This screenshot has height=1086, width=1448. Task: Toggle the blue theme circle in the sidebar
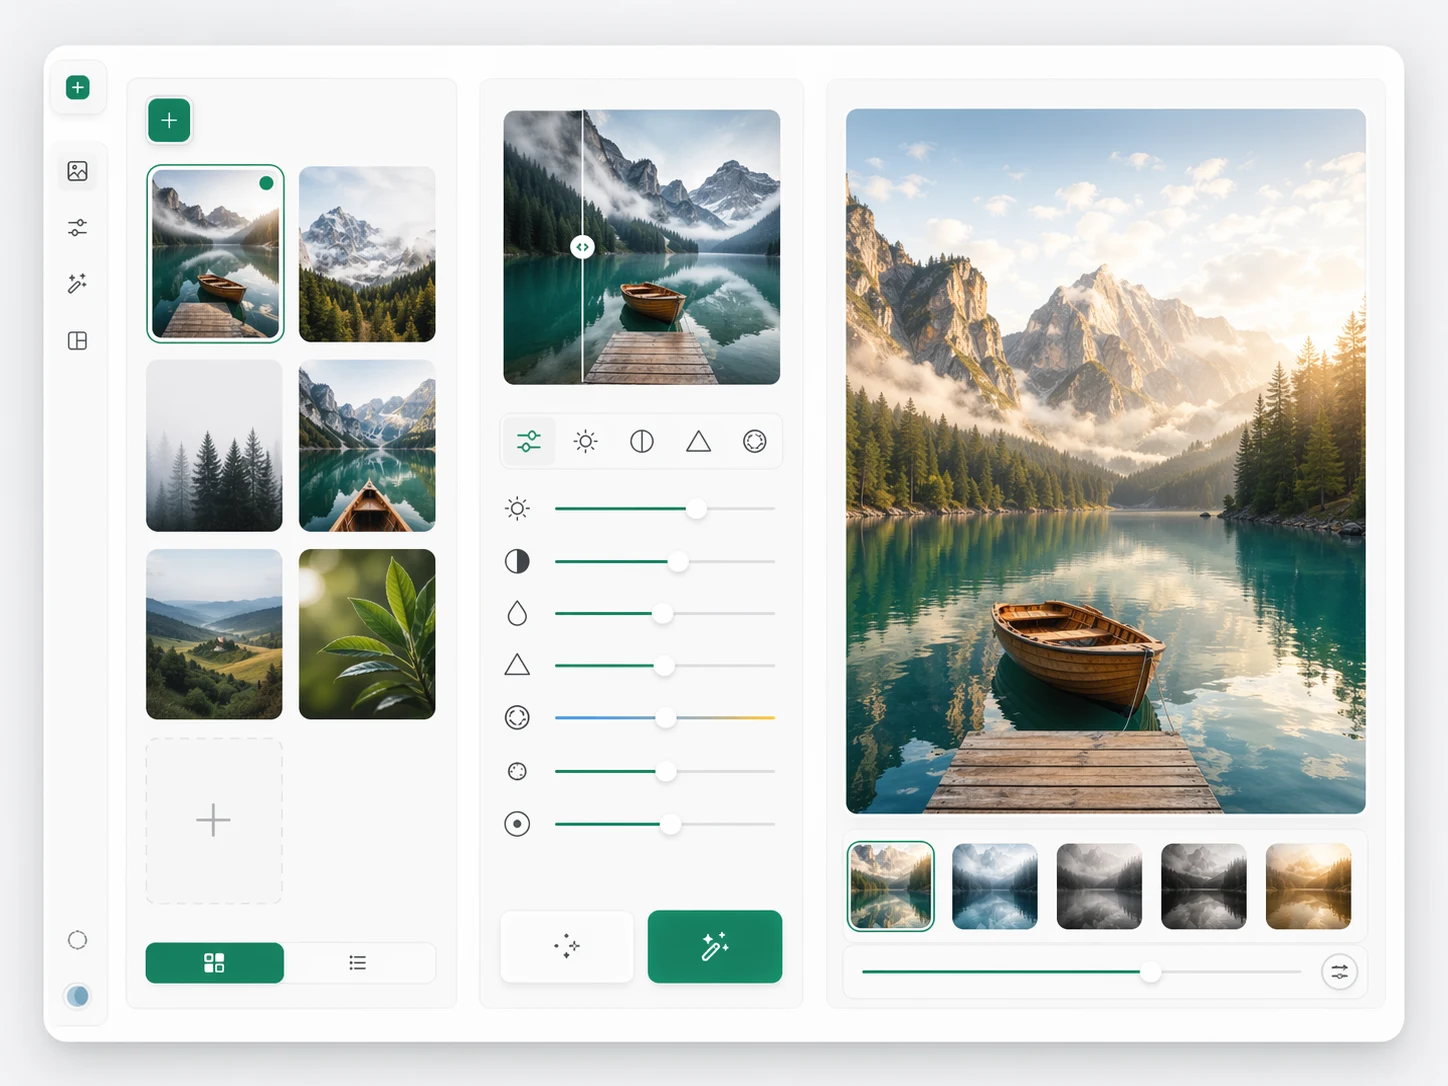coord(78,996)
